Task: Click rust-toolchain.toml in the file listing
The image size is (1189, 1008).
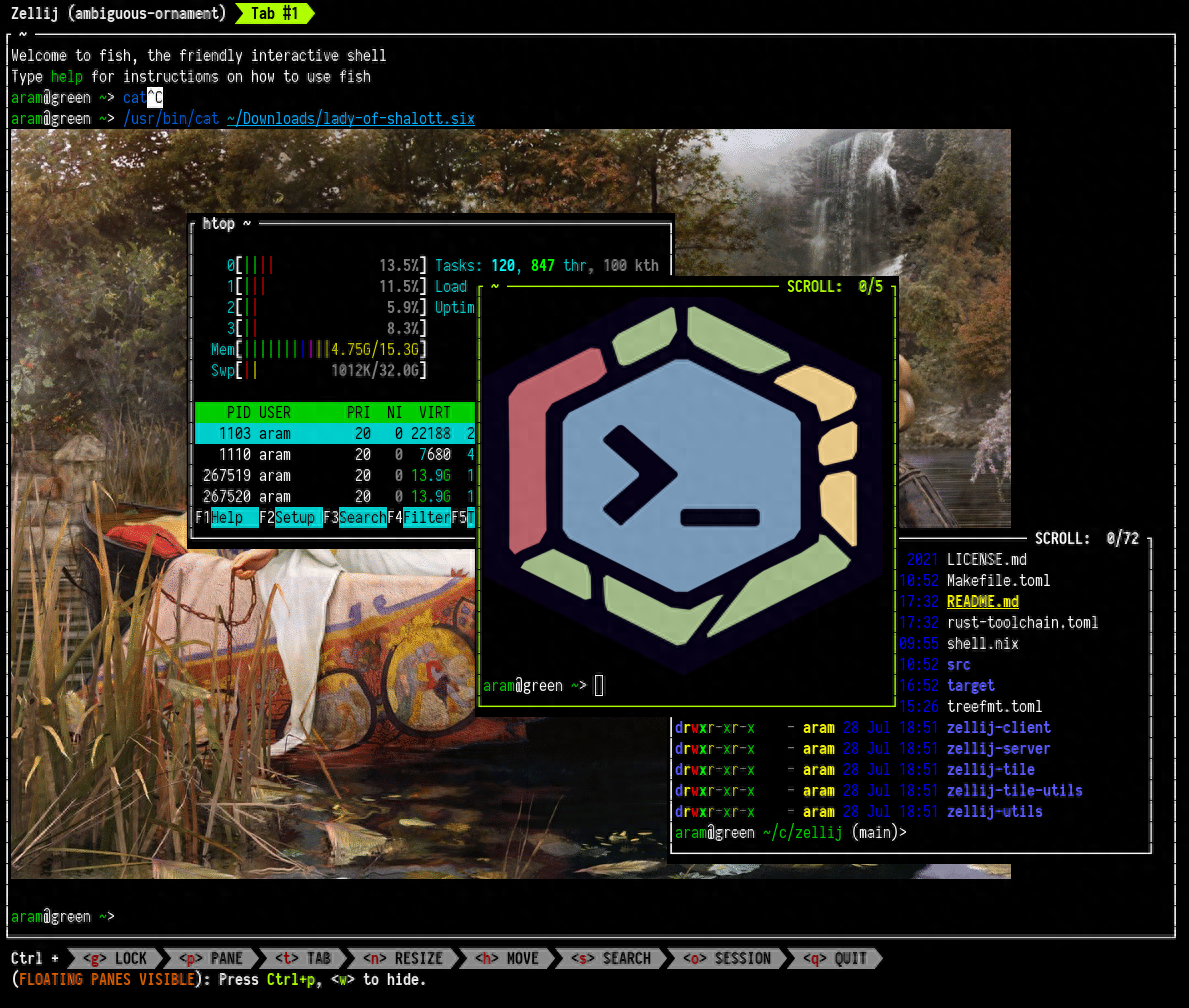Action: 1022,623
